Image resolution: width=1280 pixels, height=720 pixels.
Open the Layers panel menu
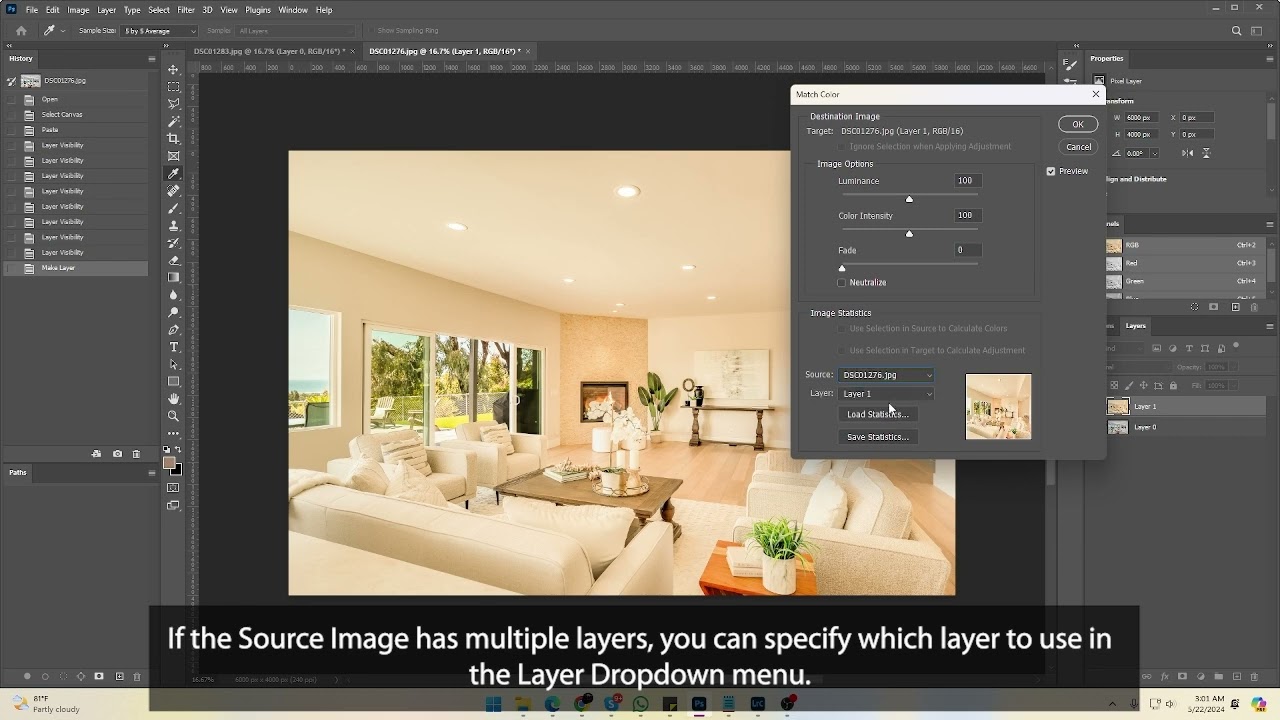tap(1270, 326)
